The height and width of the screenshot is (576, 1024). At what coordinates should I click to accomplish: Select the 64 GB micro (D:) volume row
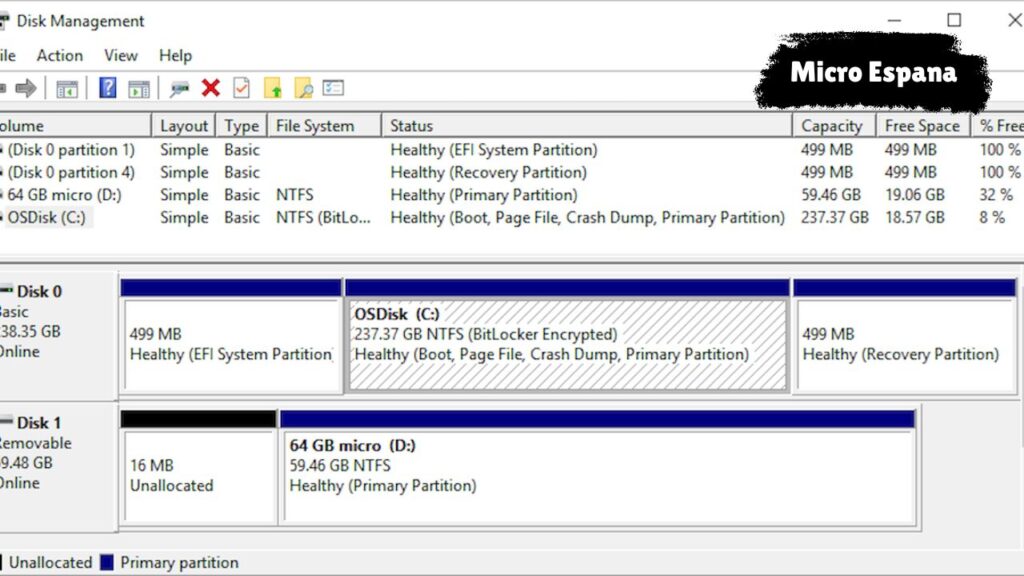click(x=64, y=195)
